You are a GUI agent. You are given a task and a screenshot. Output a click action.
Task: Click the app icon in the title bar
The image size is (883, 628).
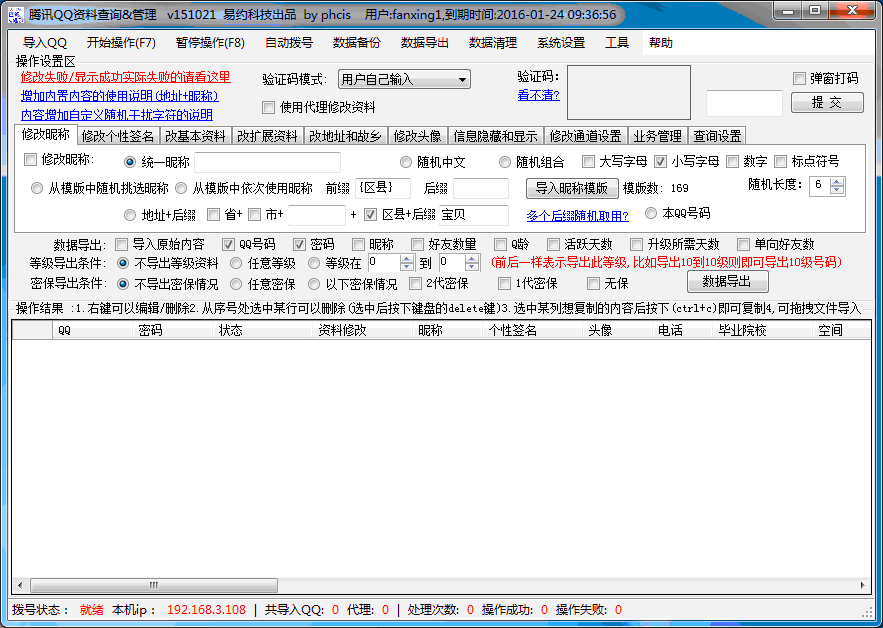click(x=16, y=14)
